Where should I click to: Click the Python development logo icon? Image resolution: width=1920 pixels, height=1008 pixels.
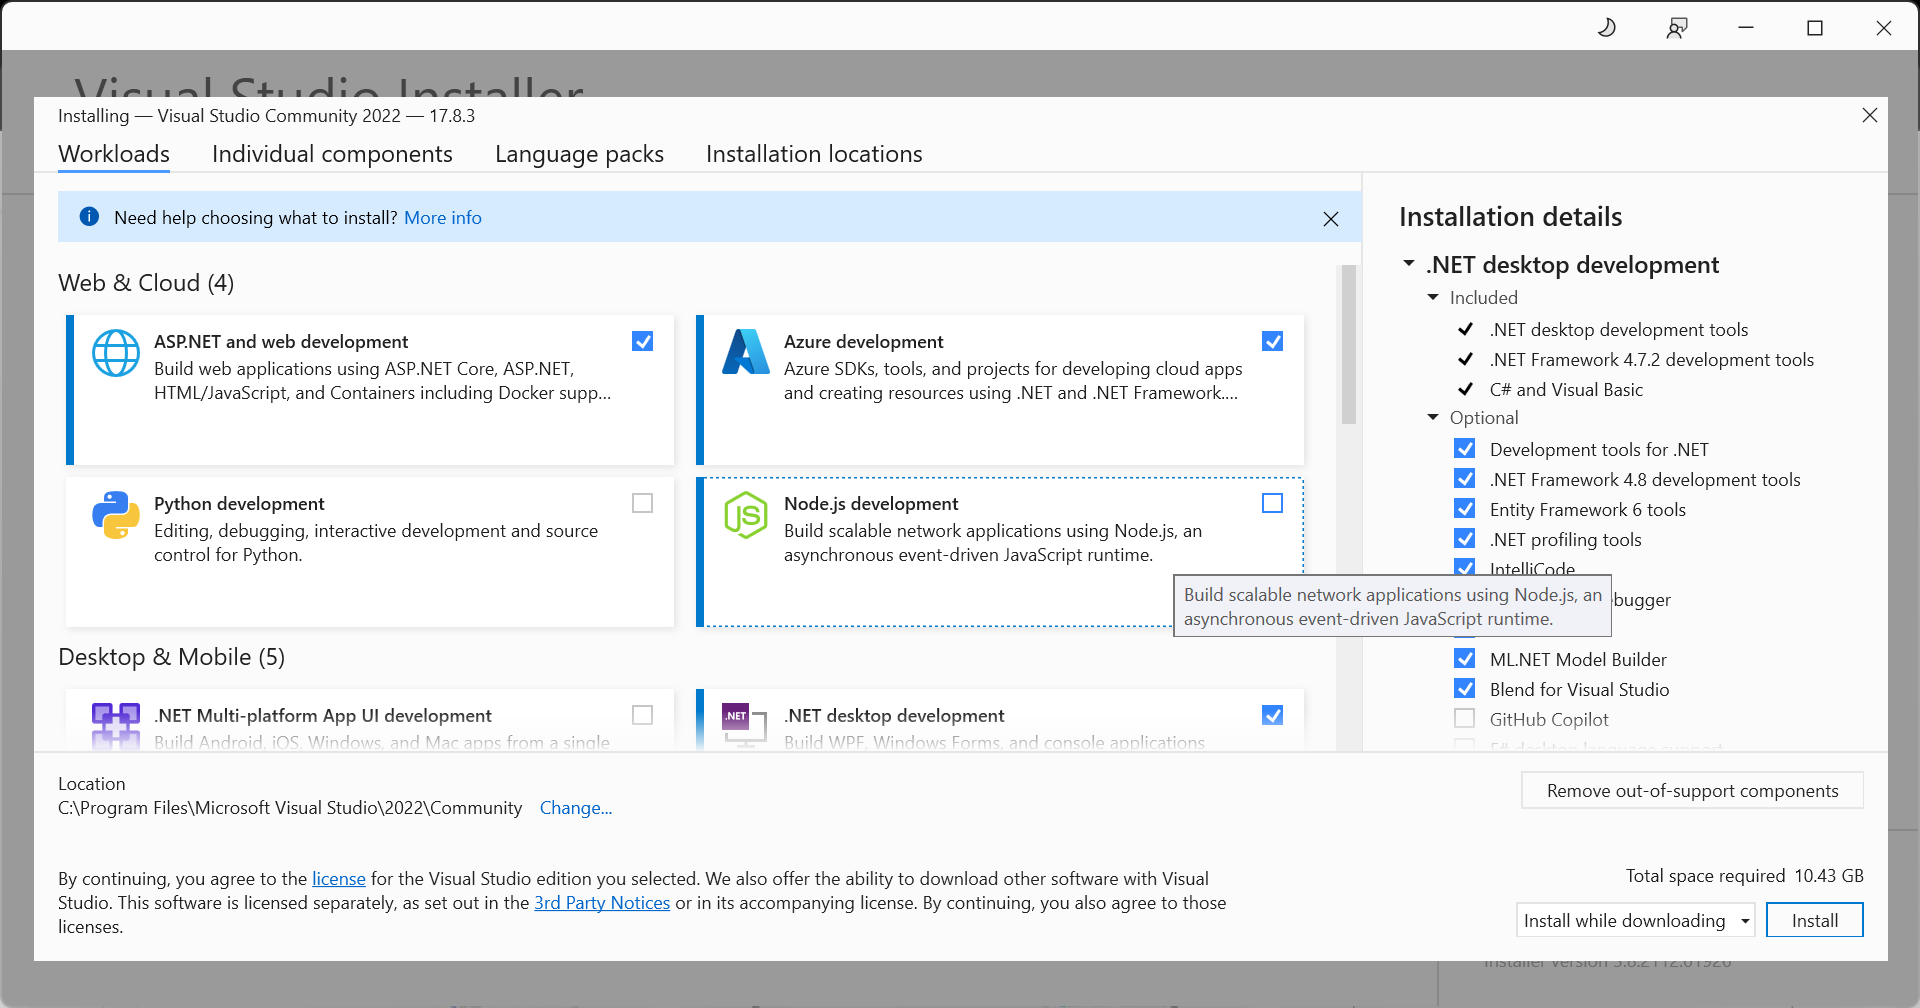(x=116, y=515)
